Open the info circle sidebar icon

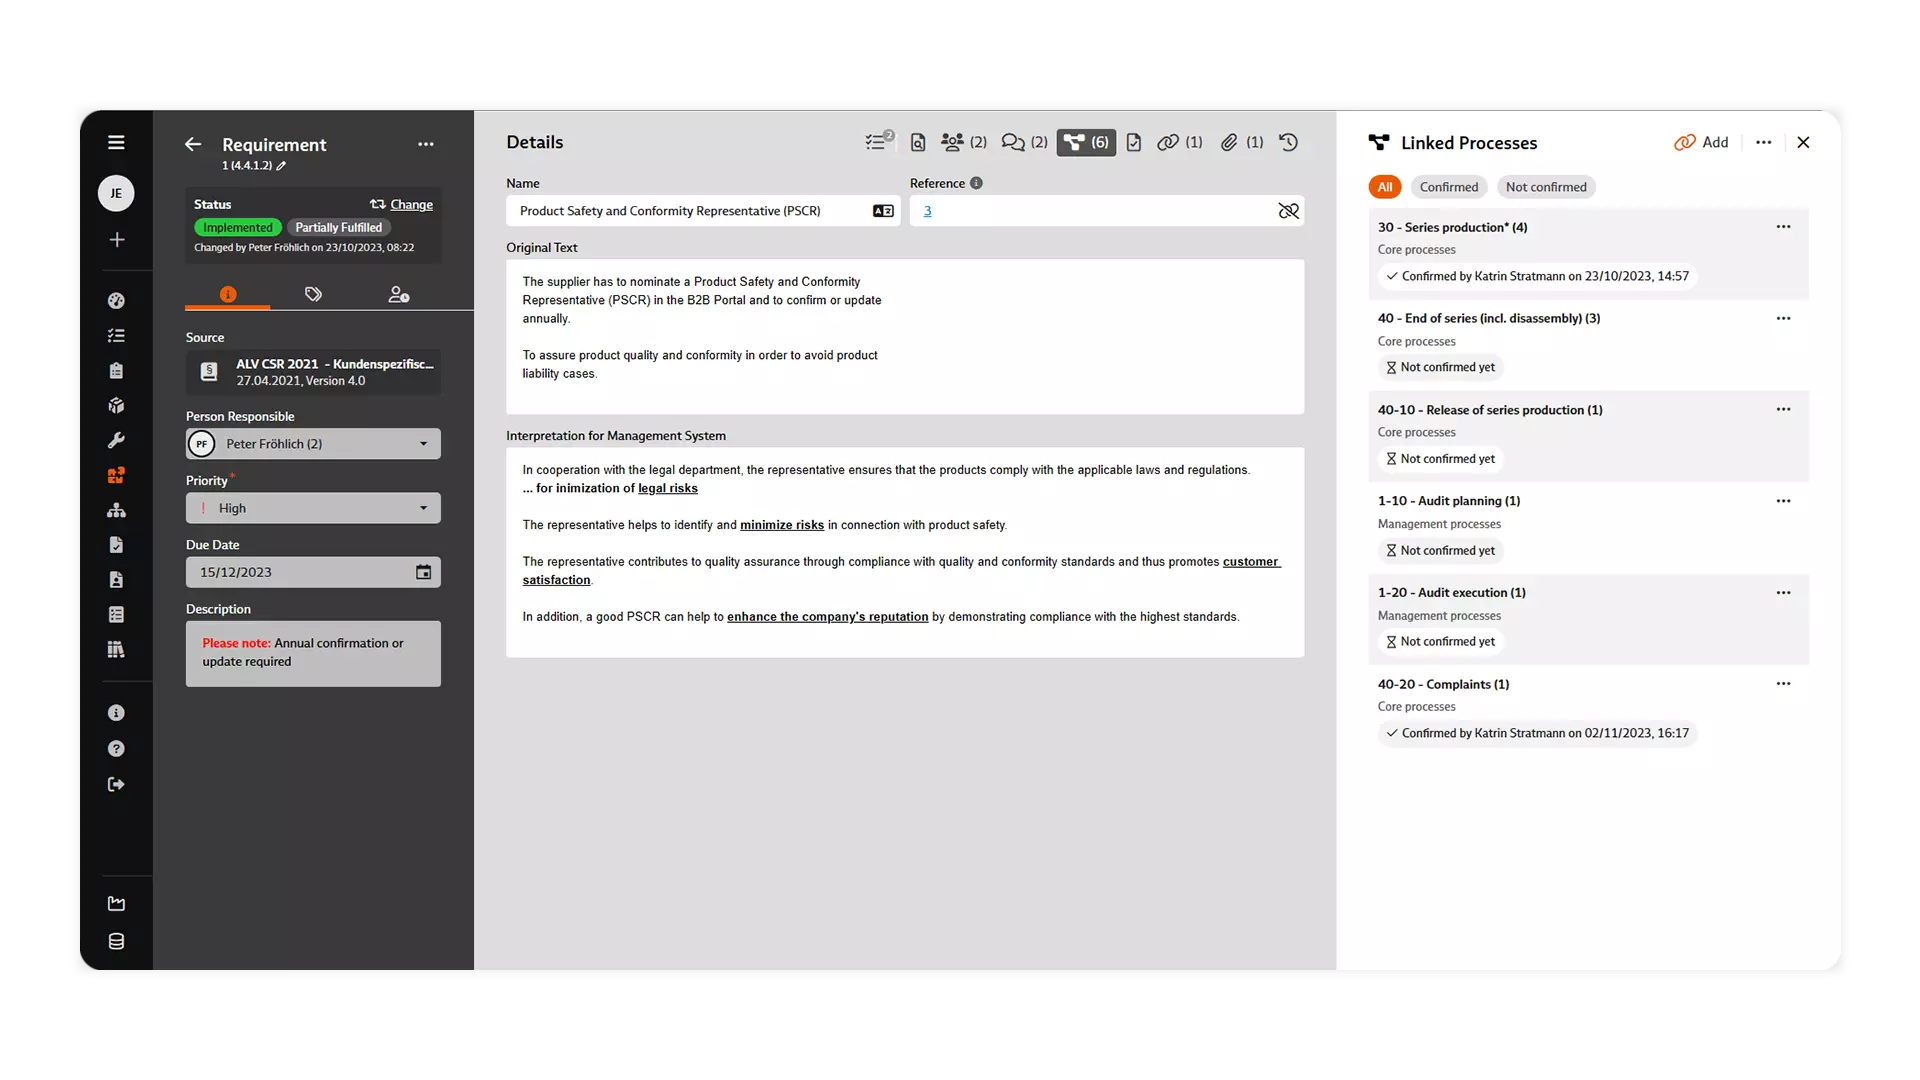[116, 713]
